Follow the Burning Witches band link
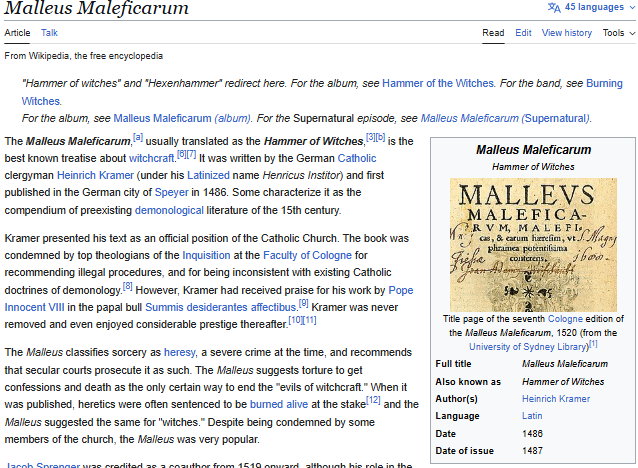Image resolution: width=638 pixels, height=468 pixels. pyautogui.click(x=604, y=83)
